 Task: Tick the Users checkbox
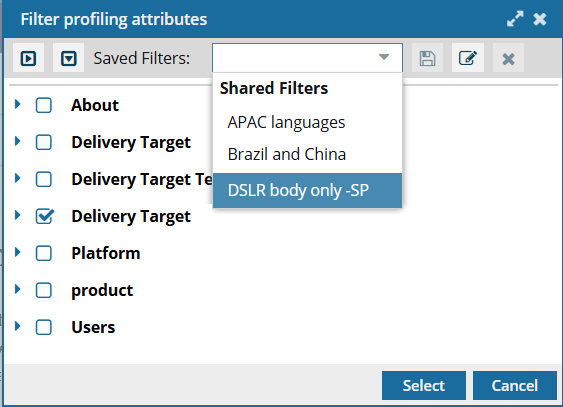click(x=44, y=327)
